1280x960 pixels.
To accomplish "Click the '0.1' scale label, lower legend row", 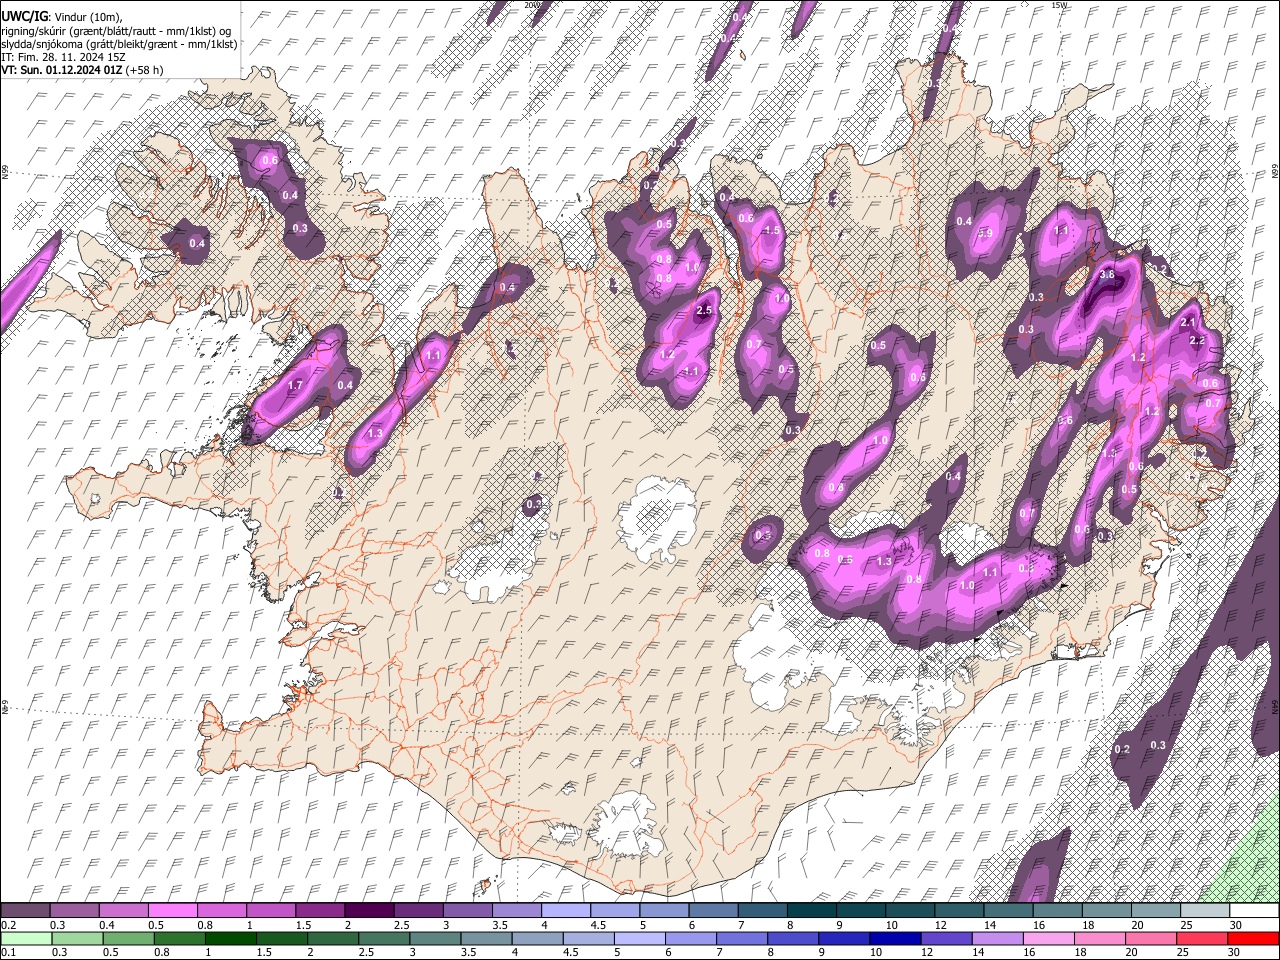I will coord(7,952).
